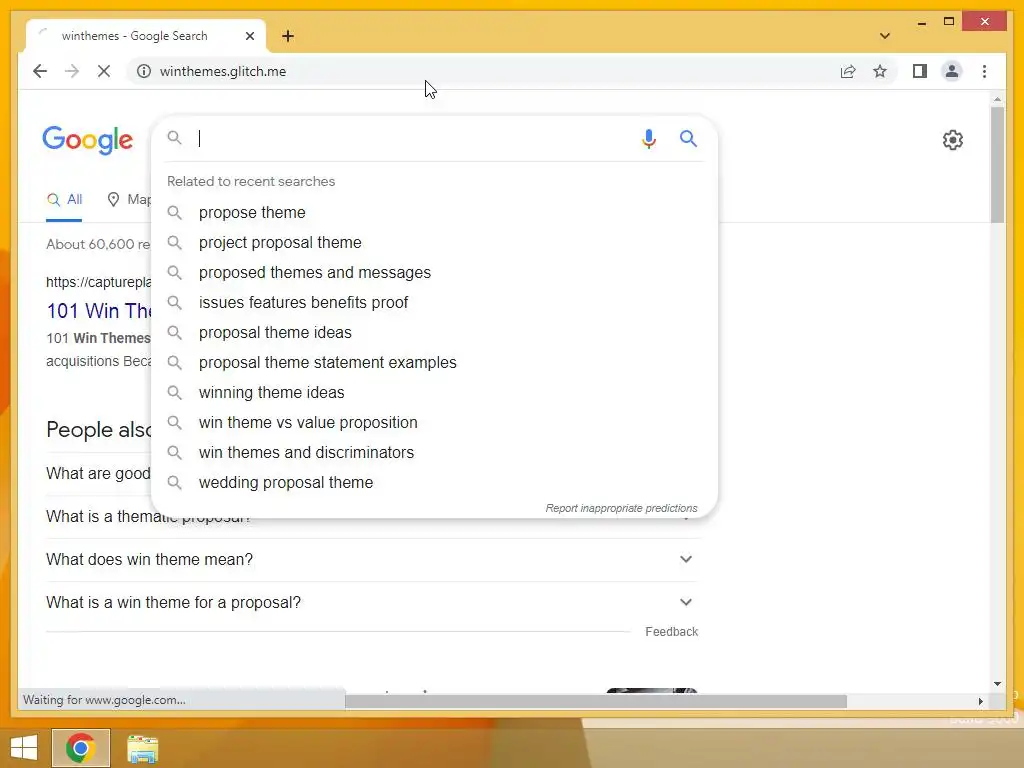Image resolution: width=1024 pixels, height=768 pixels.
Task: Open the Windows Start button
Action: tap(24, 748)
